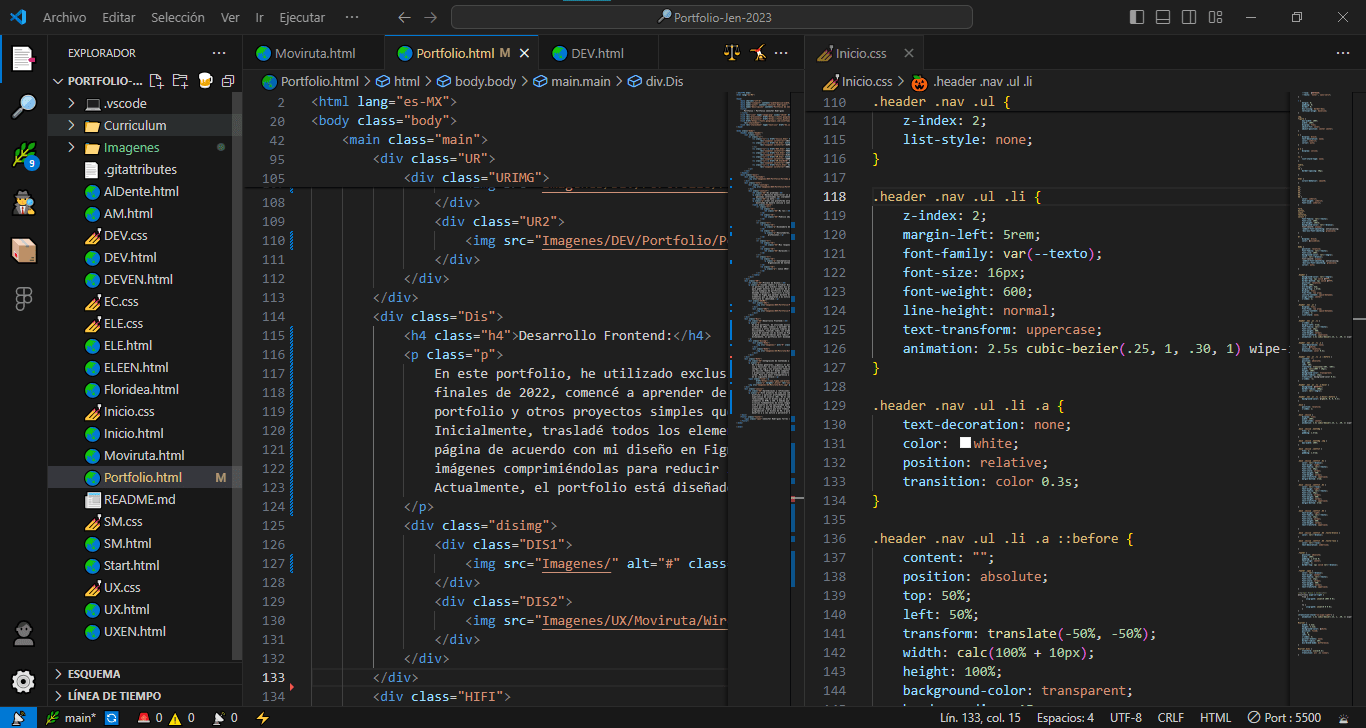Toggle the secondary side bar
The height and width of the screenshot is (728, 1366).
click(1189, 16)
